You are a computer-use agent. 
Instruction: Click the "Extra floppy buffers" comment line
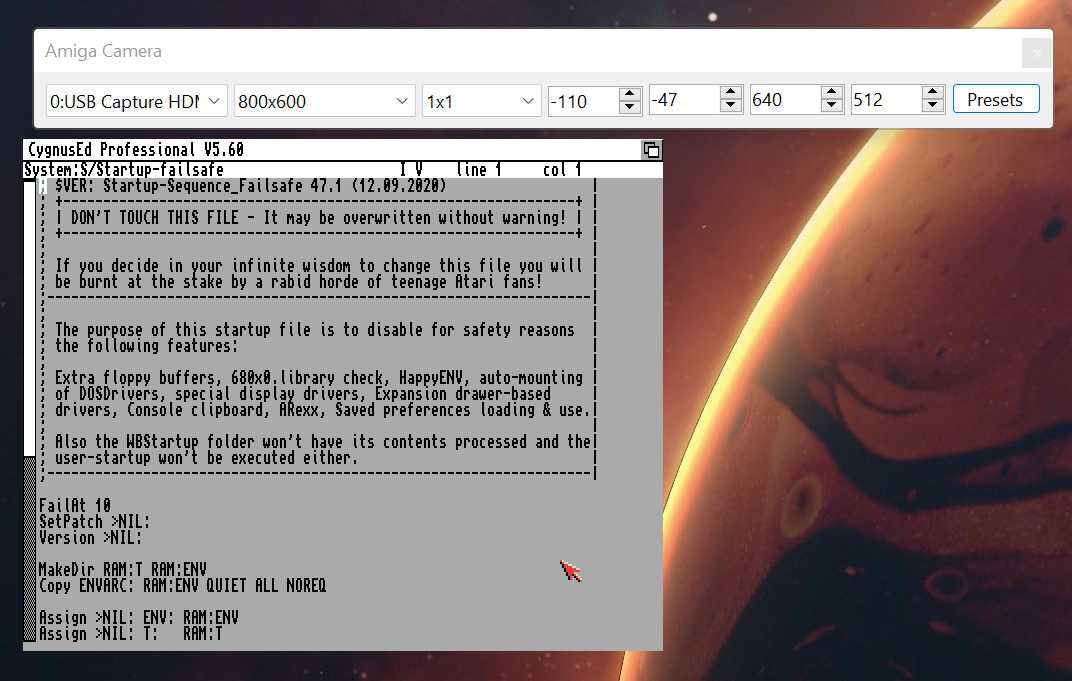pyautogui.click(x=319, y=378)
